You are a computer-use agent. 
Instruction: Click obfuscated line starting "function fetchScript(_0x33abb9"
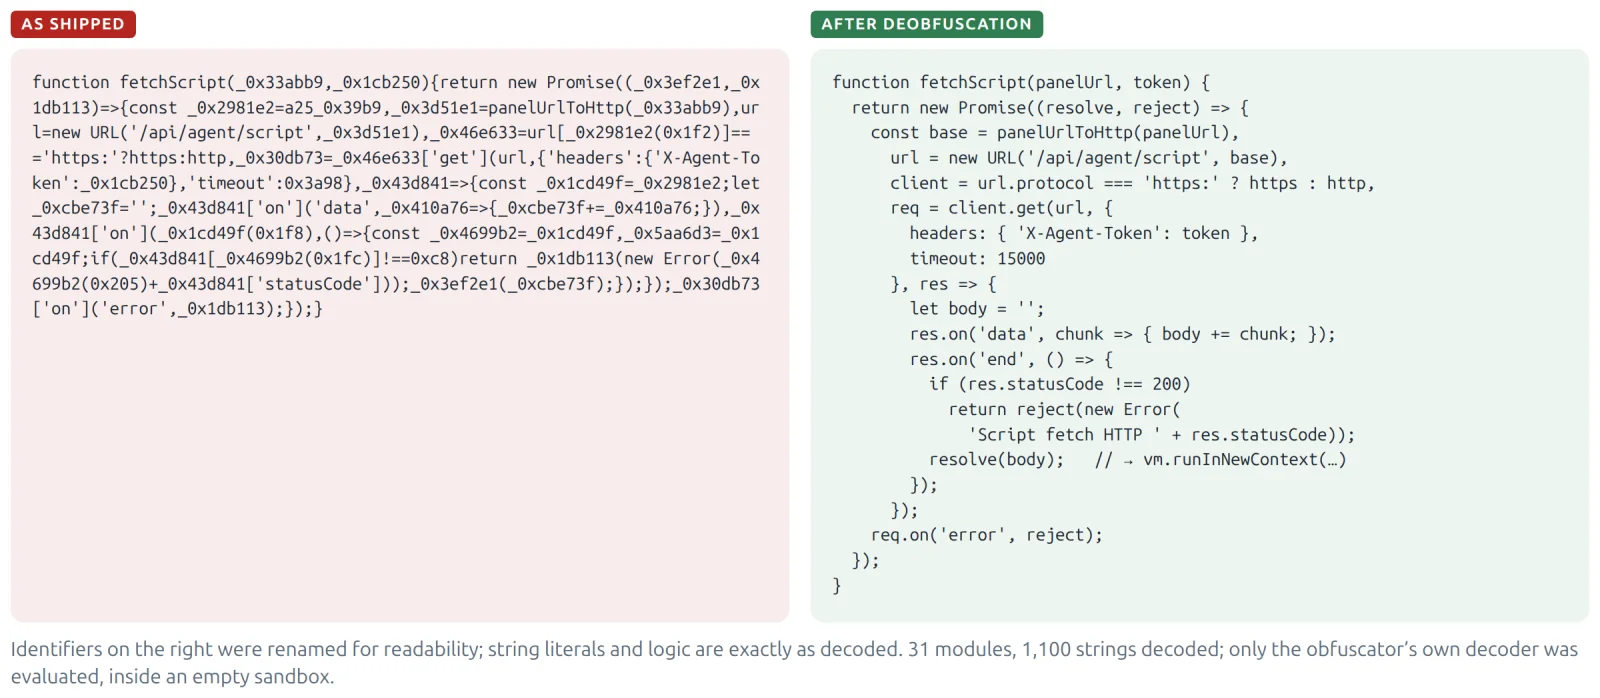tap(396, 82)
